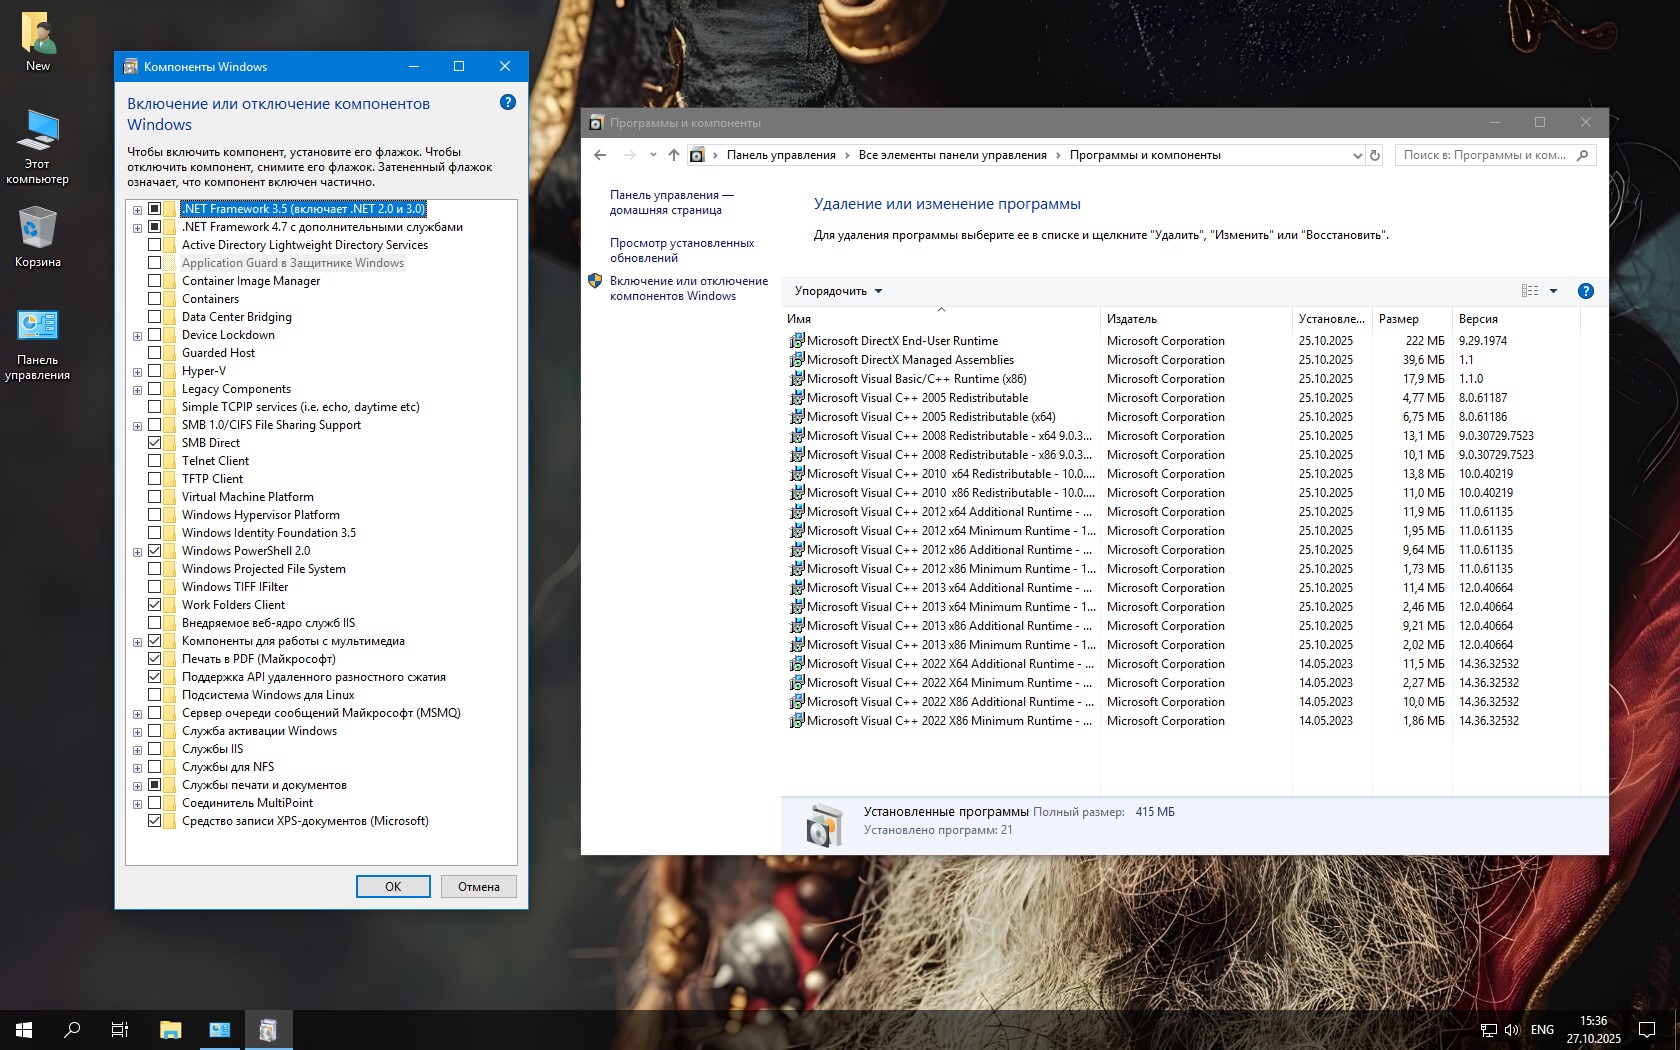
Task: Click the search field in Programs window
Action: (1484, 155)
